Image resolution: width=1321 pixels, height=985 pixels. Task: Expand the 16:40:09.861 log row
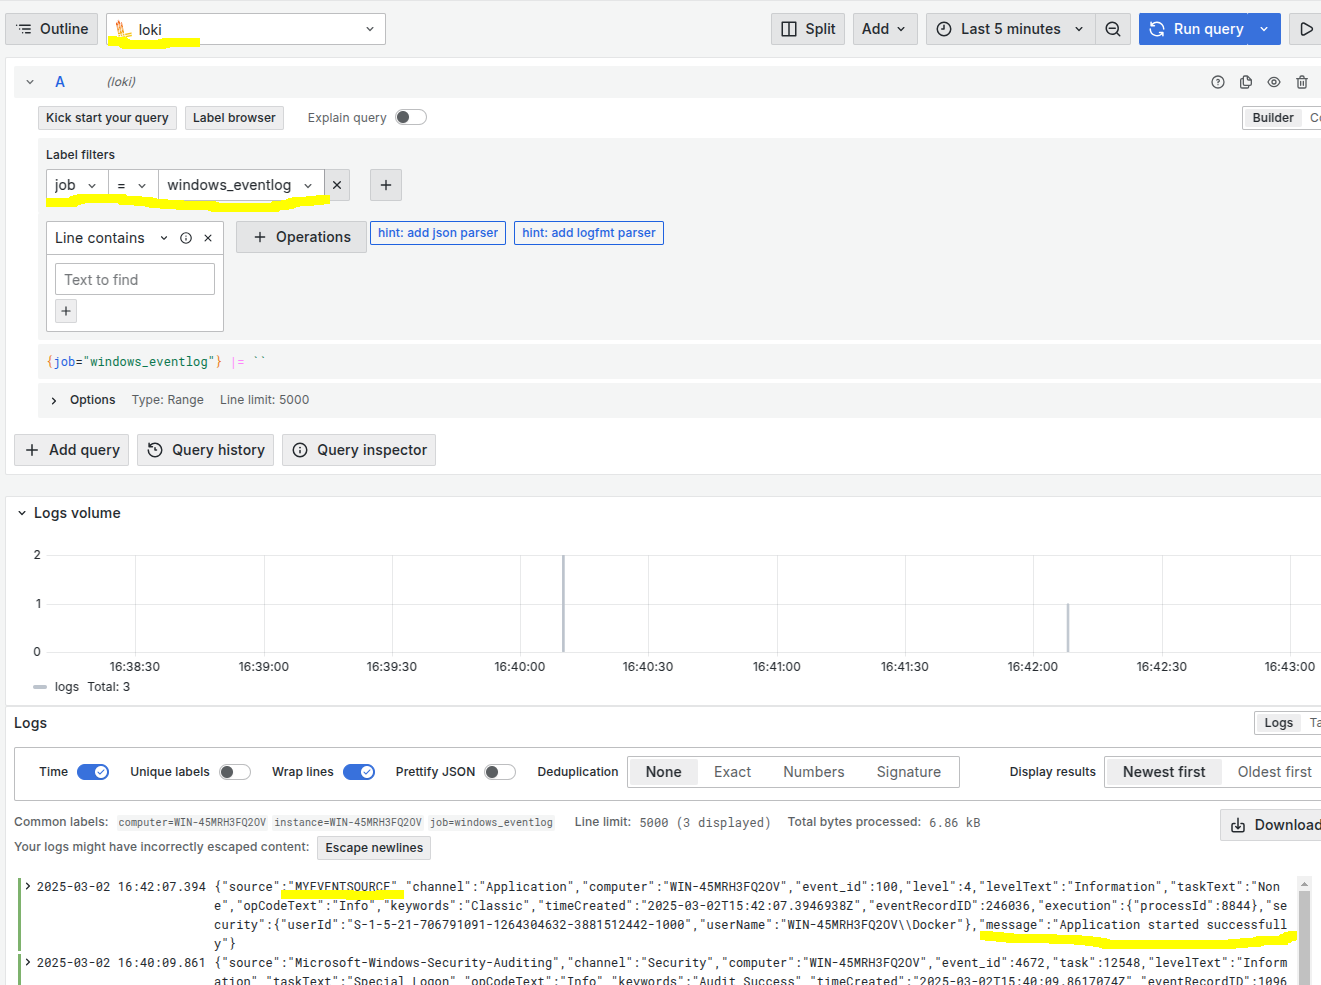click(x=28, y=963)
